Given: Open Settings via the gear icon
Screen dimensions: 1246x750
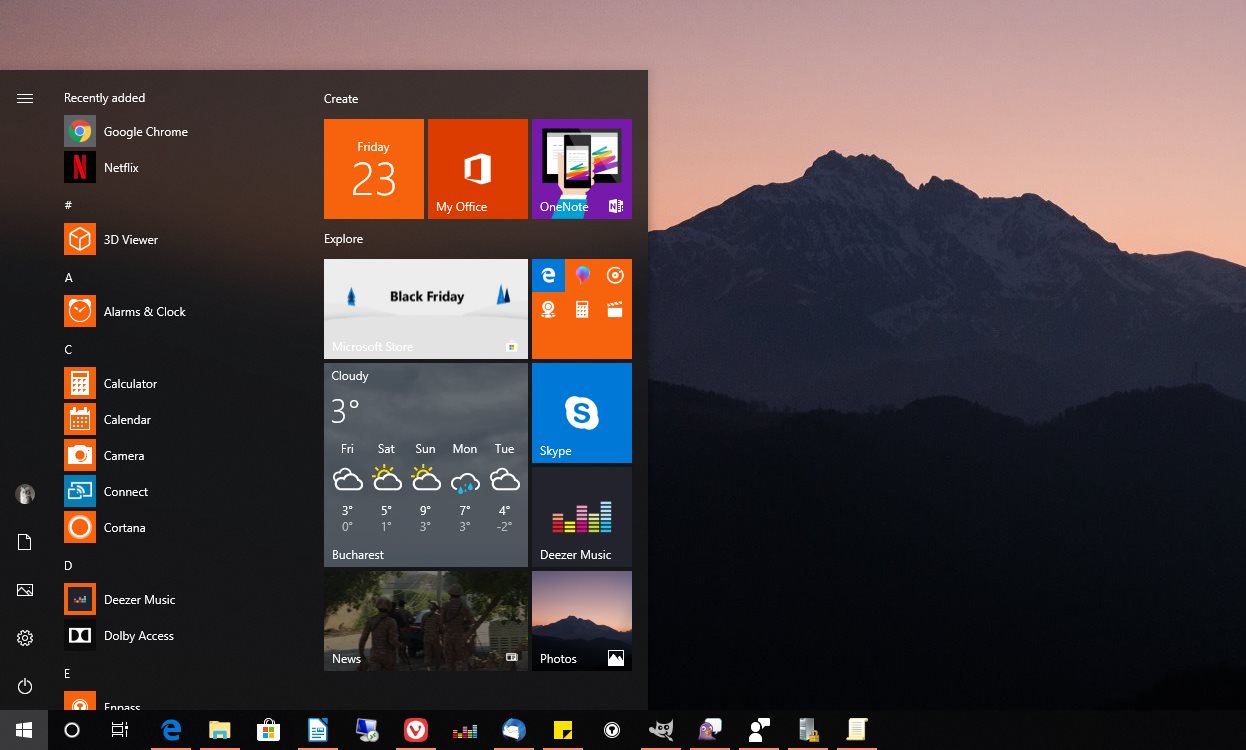Looking at the screenshot, I should click(24, 637).
